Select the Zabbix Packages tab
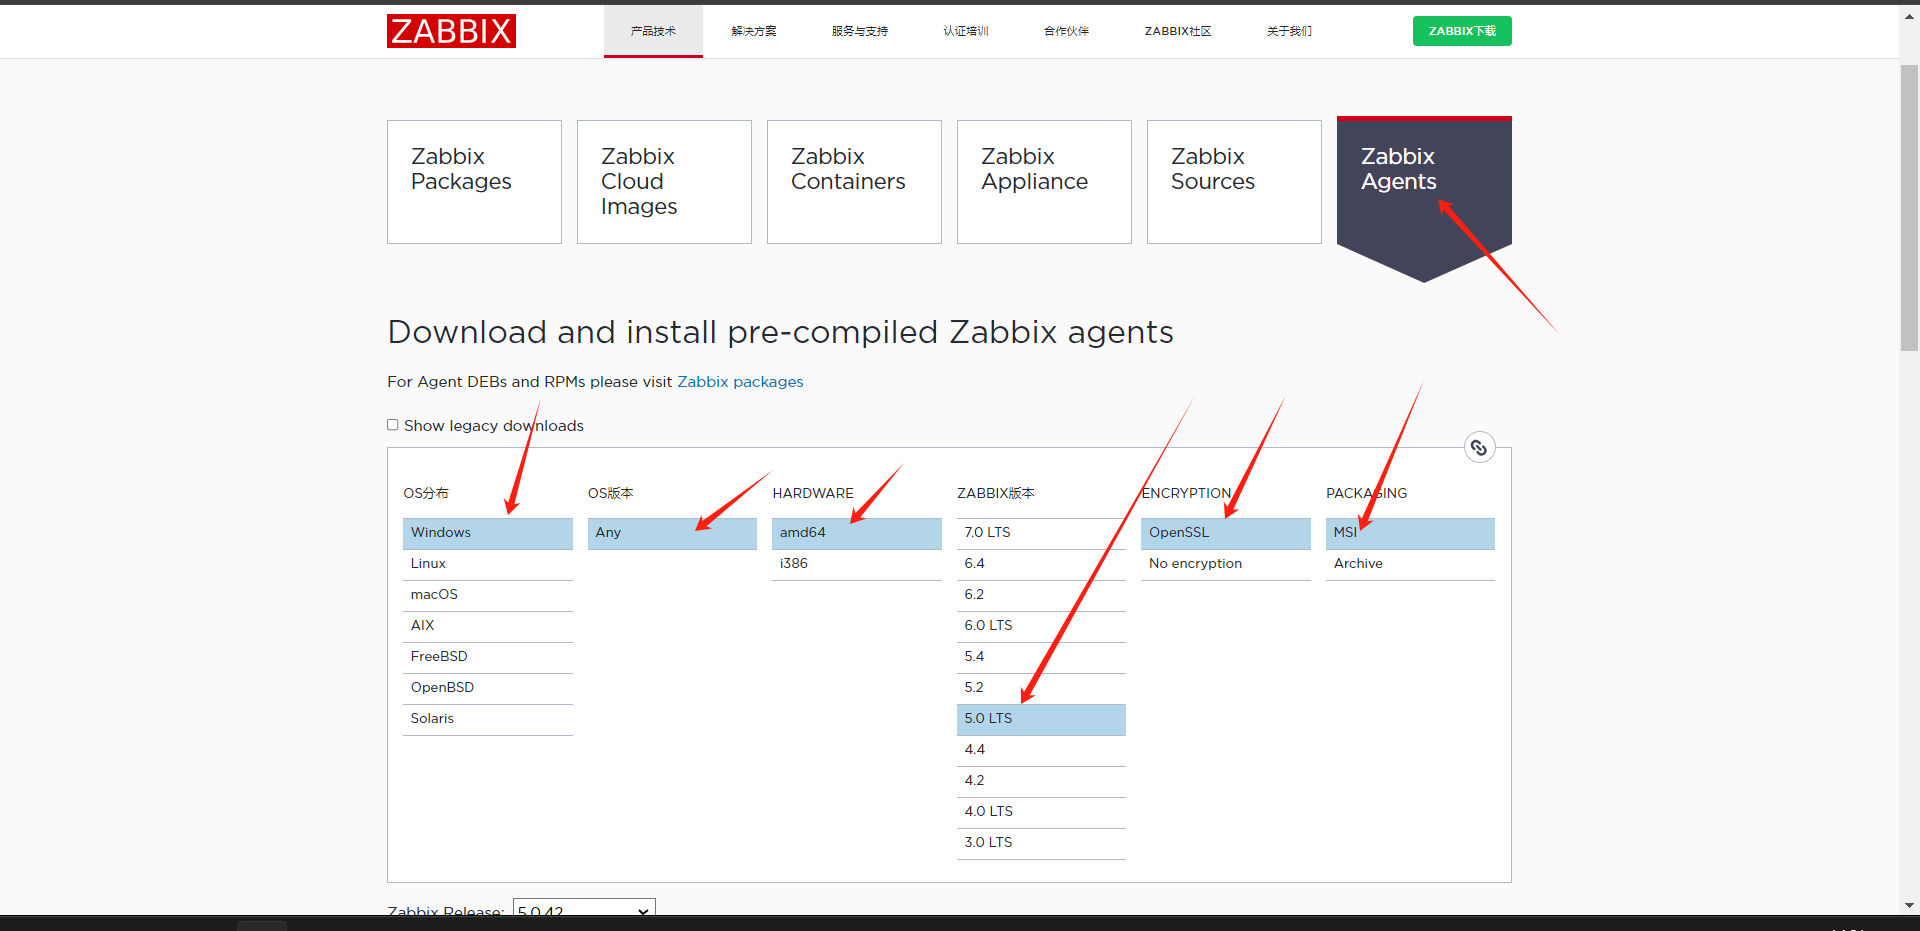Viewport: 1920px width, 931px height. 474,182
